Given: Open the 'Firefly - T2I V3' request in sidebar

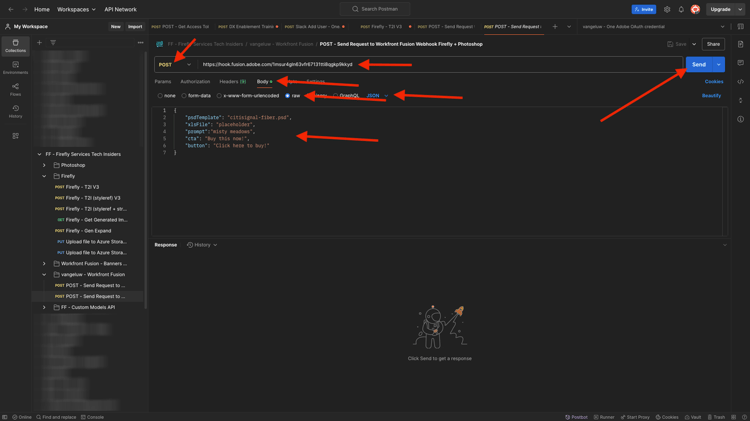Looking at the screenshot, I should coord(82,187).
